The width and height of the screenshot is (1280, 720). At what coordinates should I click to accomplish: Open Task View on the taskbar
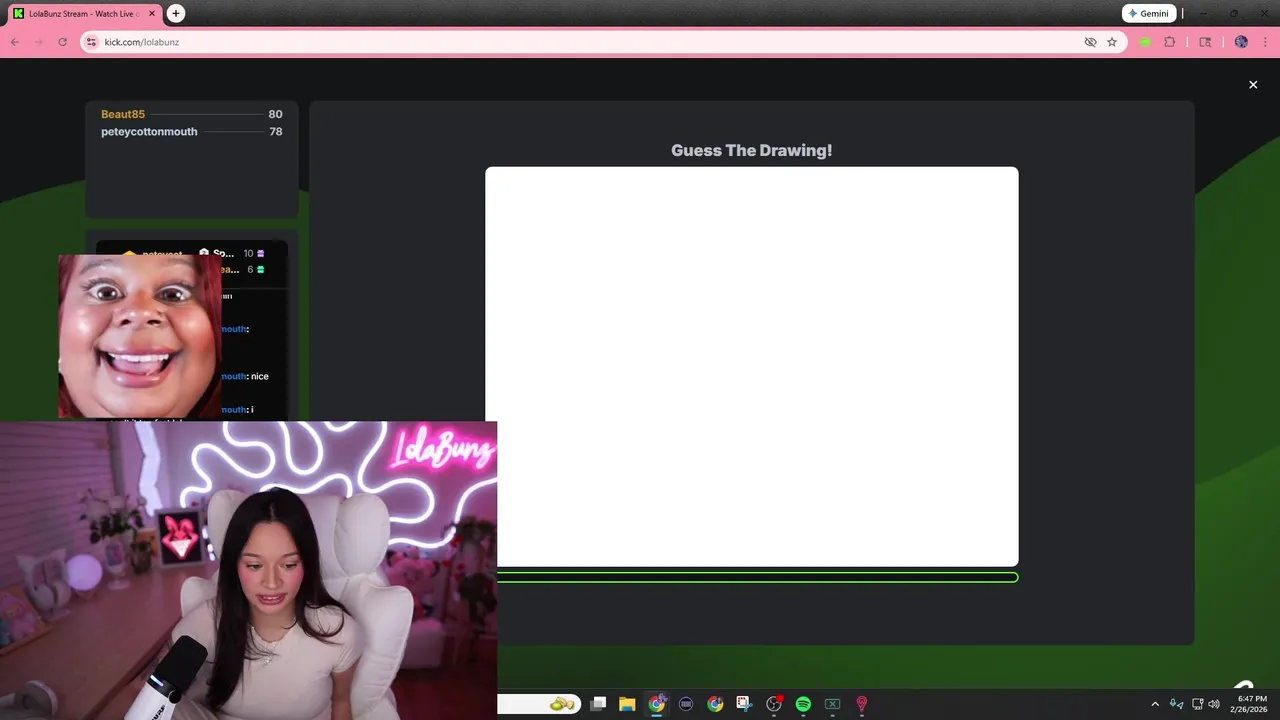click(x=598, y=704)
